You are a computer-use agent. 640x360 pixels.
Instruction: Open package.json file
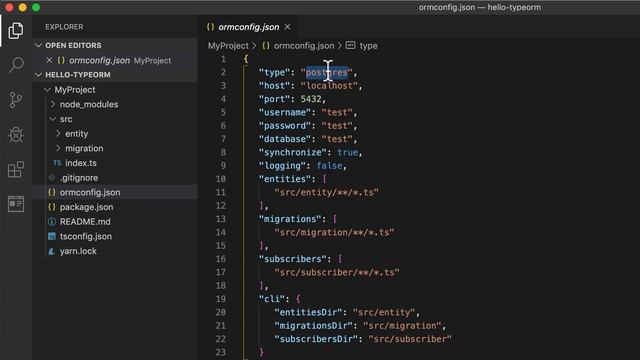[87, 207]
